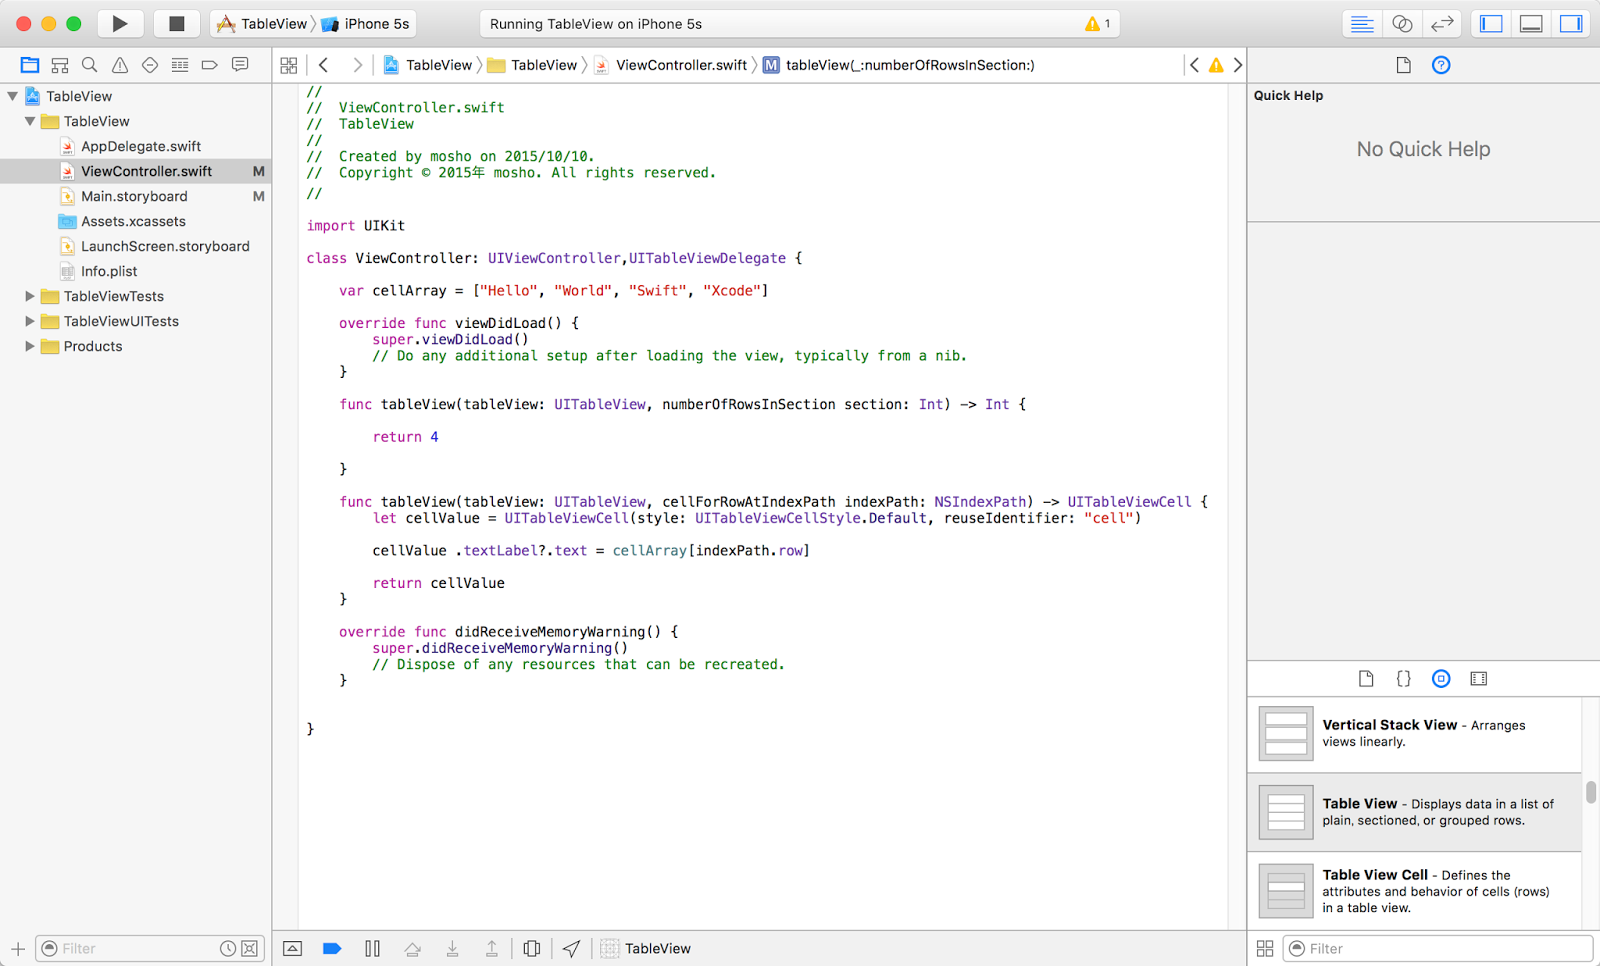Click TableView folder in jump bar
The width and height of the screenshot is (1600, 966).
point(533,65)
